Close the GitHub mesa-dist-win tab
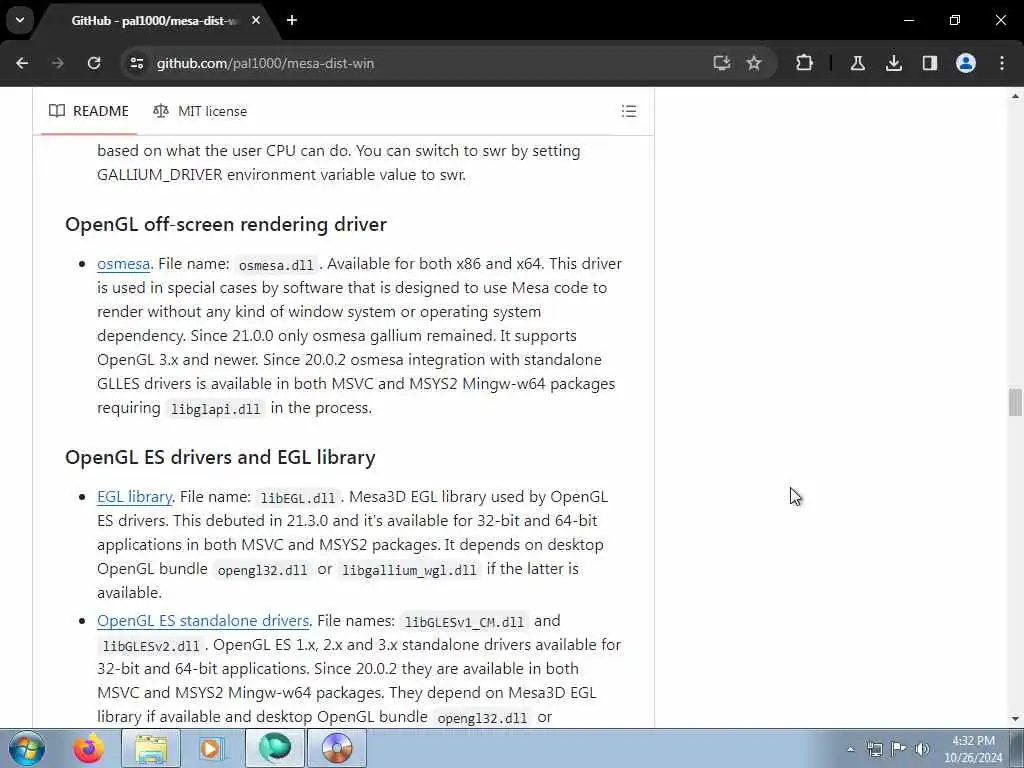This screenshot has width=1024, height=768. click(256, 20)
